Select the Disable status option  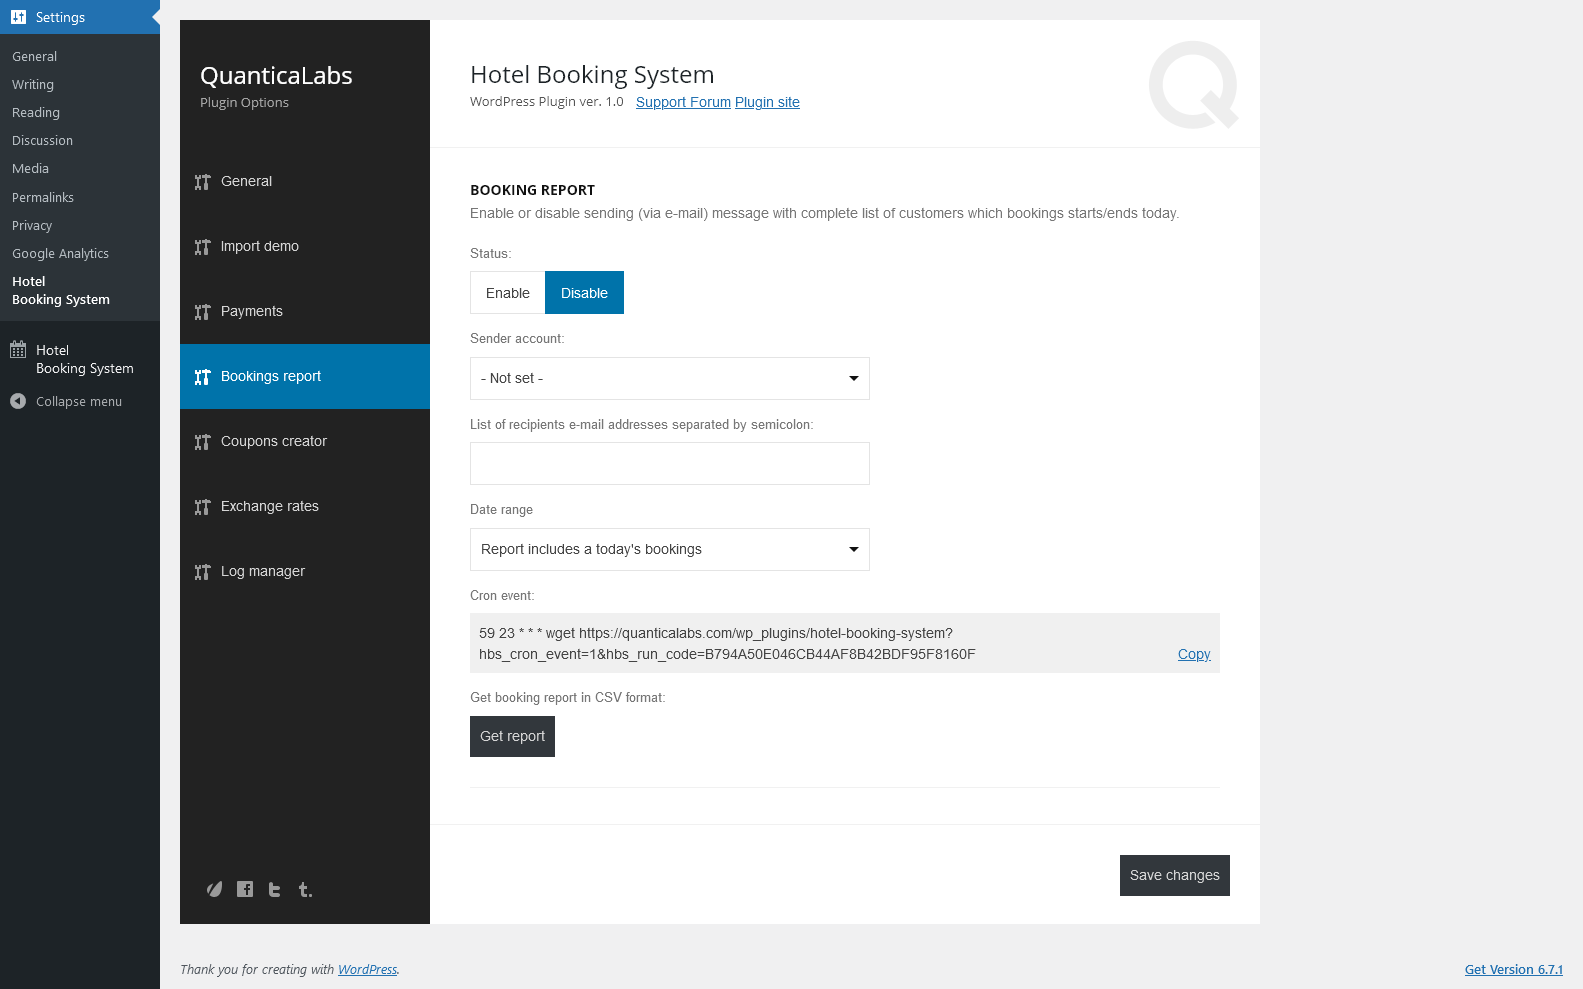click(584, 293)
